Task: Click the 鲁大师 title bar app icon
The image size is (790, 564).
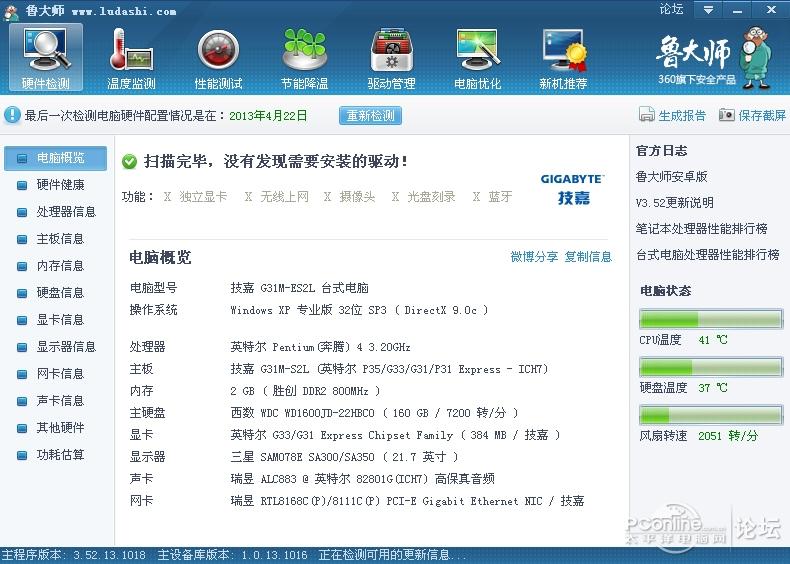Action: click(x=11, y=11)
